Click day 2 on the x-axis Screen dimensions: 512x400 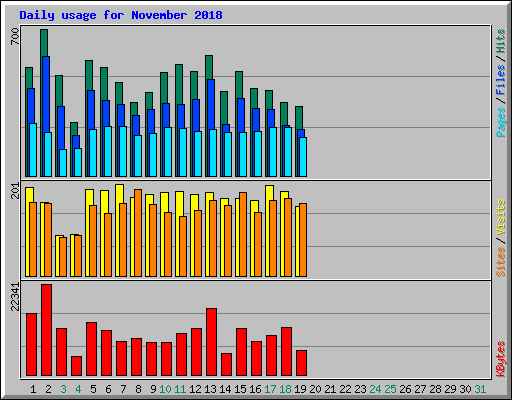pyautogui.click(x=48, y=389)
